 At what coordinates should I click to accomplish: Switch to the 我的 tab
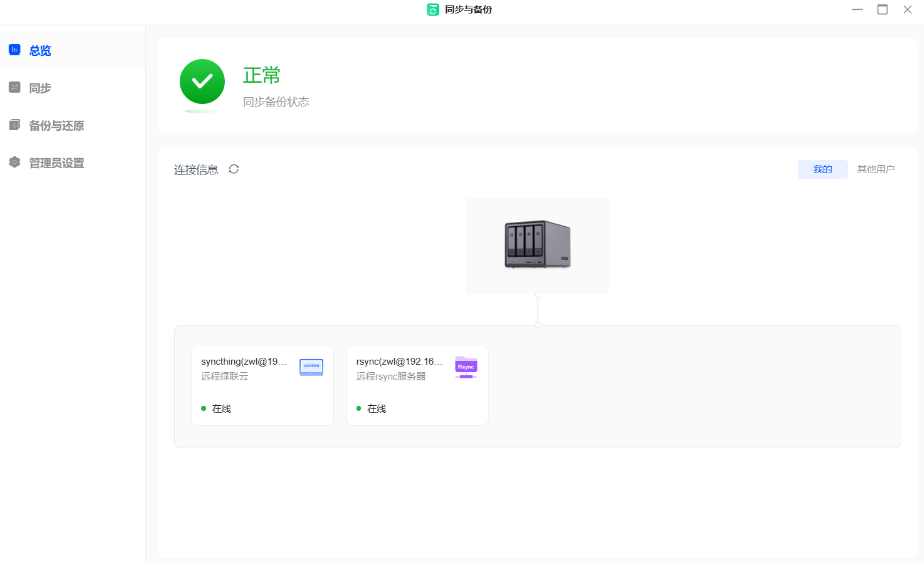pos(822,169)
